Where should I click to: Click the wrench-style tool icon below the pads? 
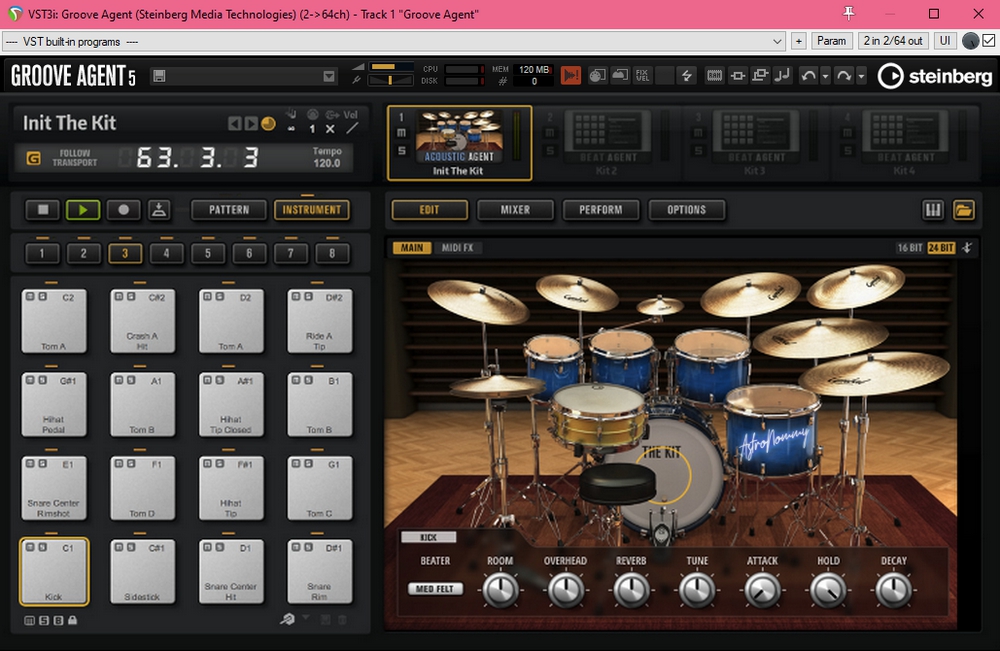tap(287, 619)
